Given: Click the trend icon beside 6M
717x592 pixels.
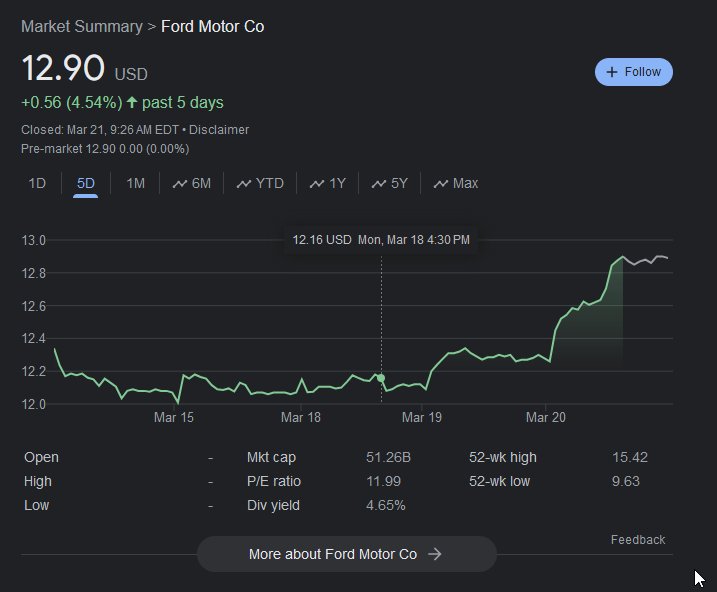Looking at the screenshot, I should pos(180,184).
